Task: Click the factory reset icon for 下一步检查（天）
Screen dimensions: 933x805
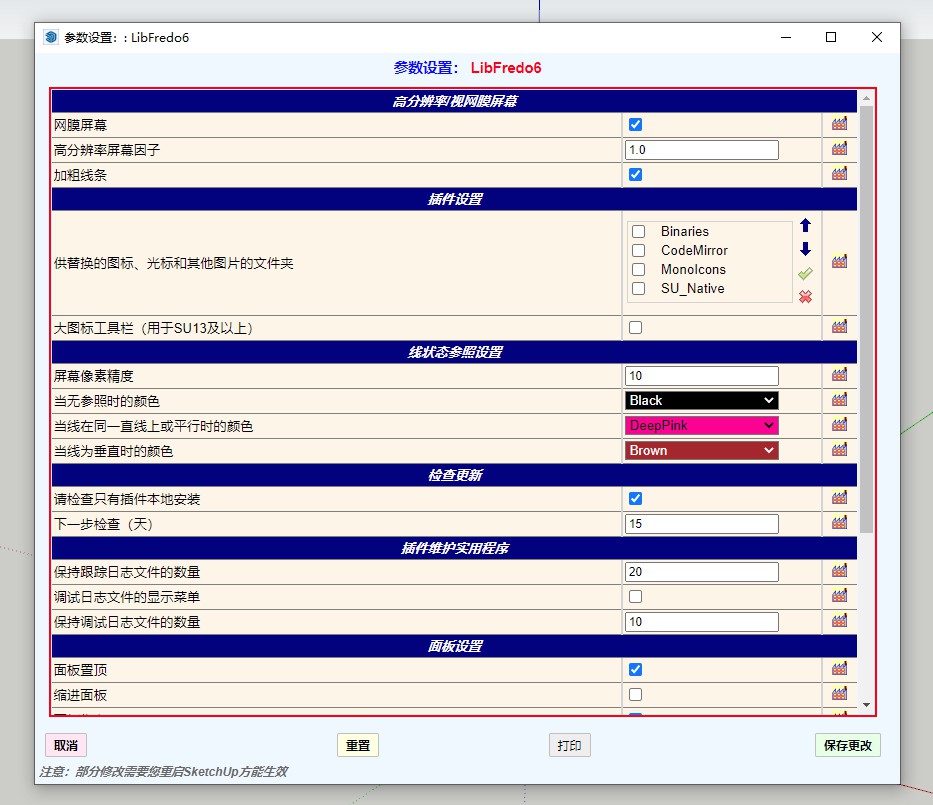Action: (x=839, y=523)
